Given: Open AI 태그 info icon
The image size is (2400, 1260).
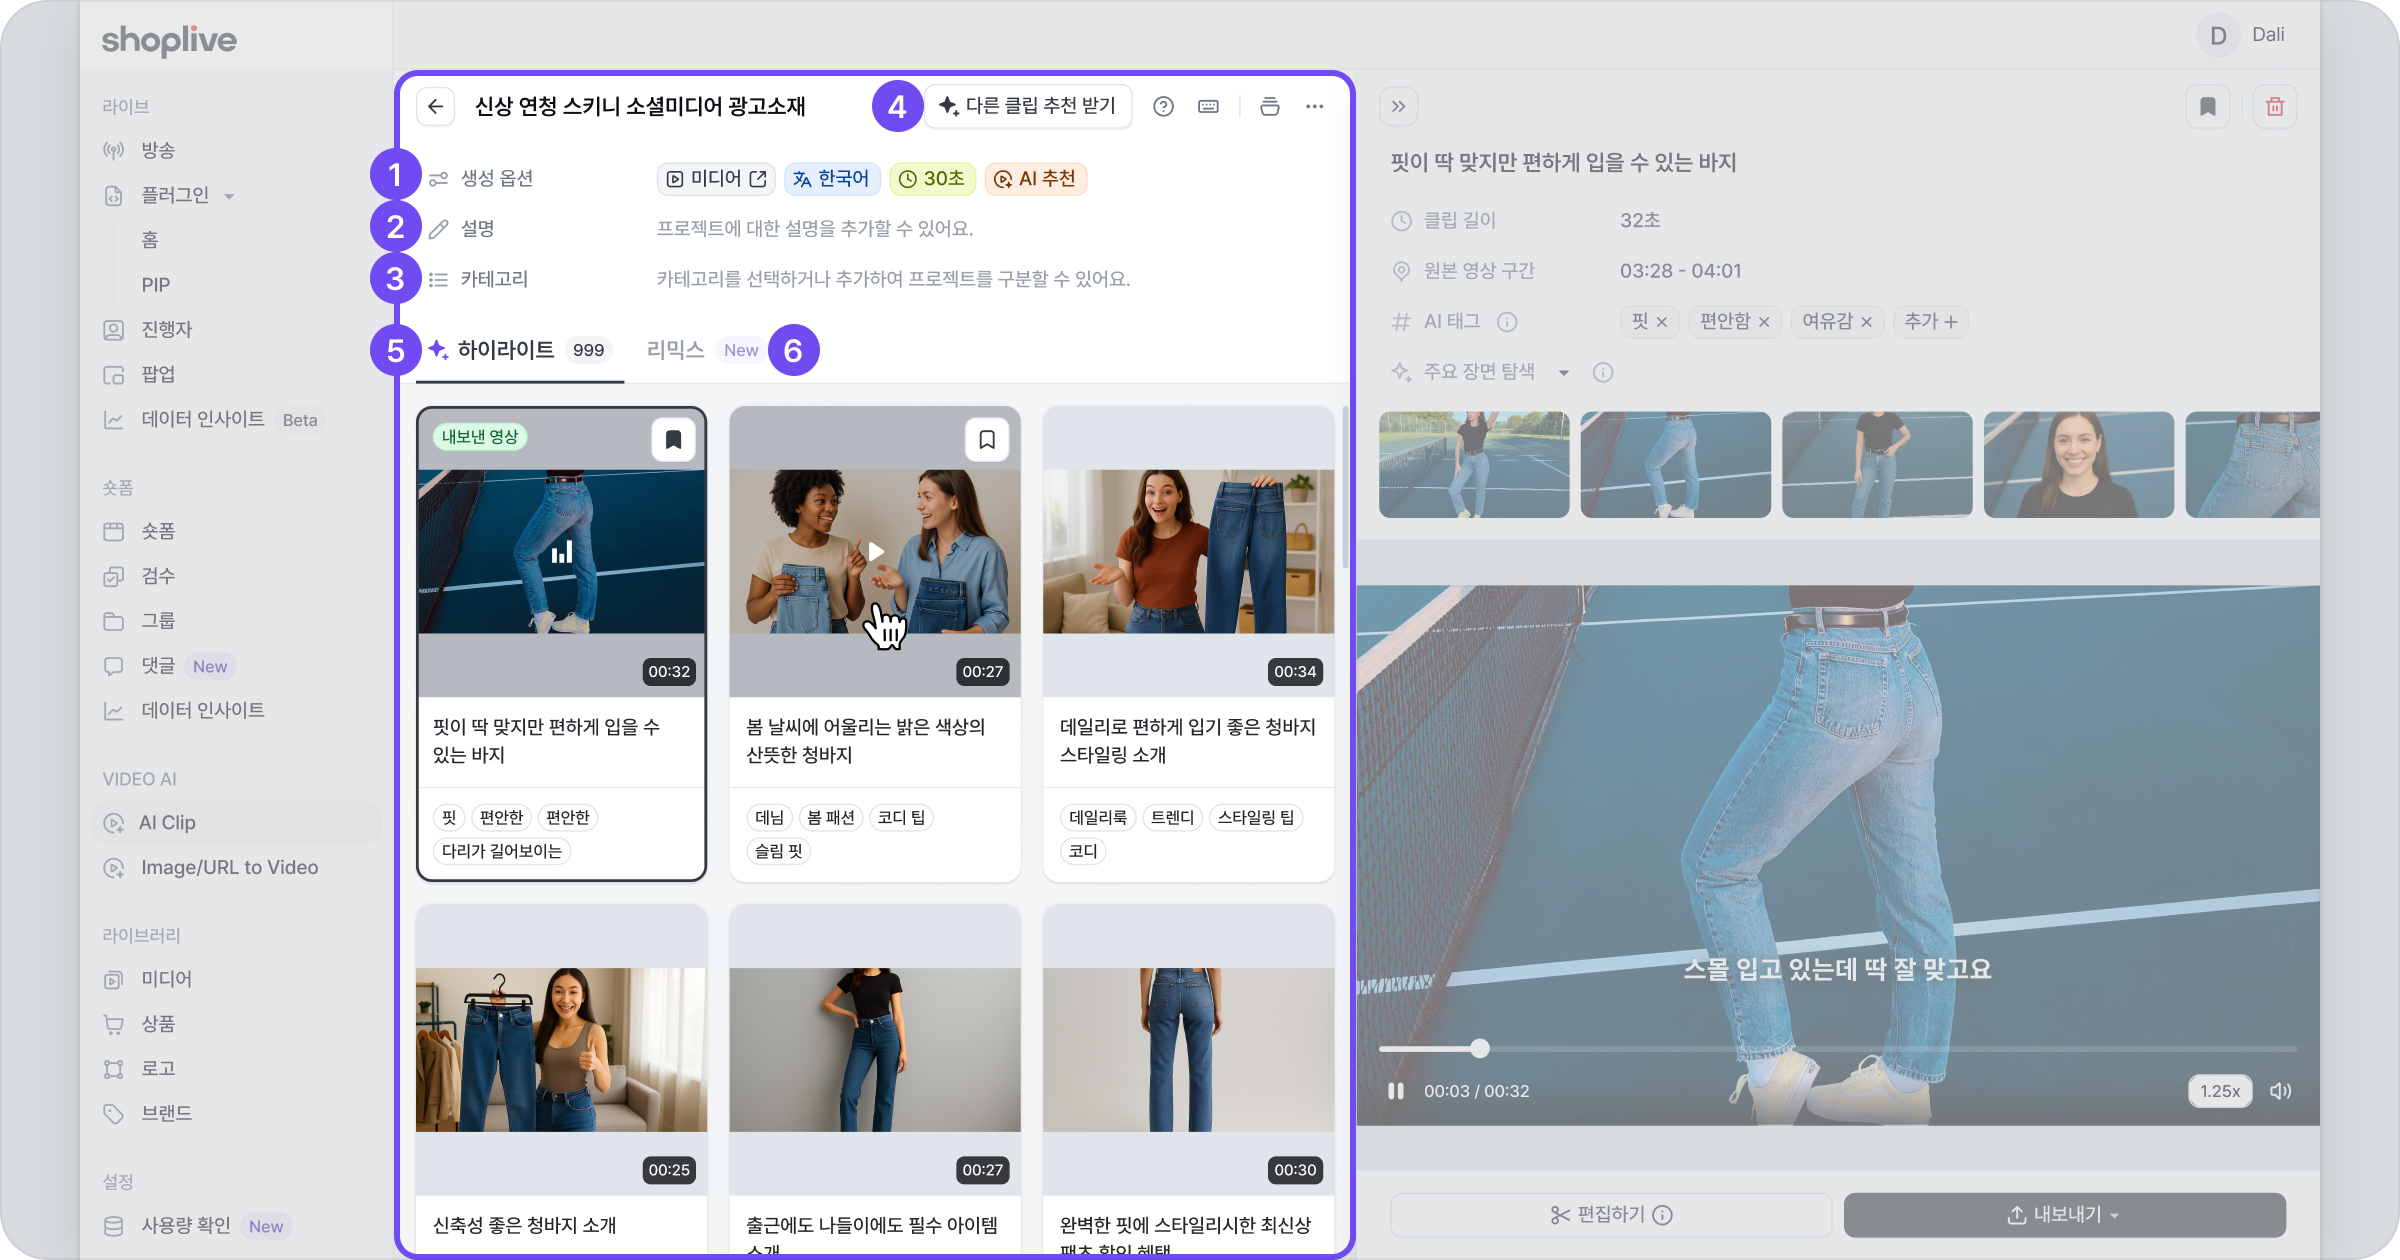Looking at the screenshot, I should pyautogui.click(x=1507, y=321).
